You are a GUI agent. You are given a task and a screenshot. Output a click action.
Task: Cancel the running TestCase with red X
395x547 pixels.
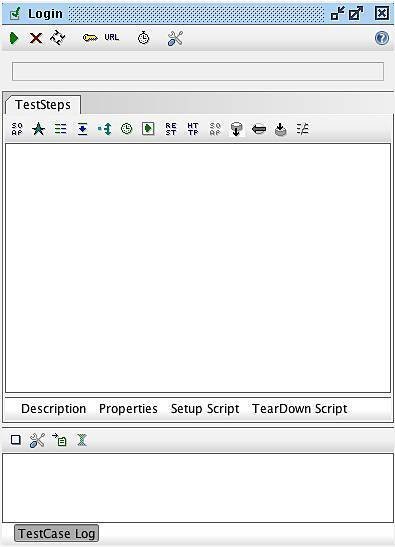coord(36,38)
